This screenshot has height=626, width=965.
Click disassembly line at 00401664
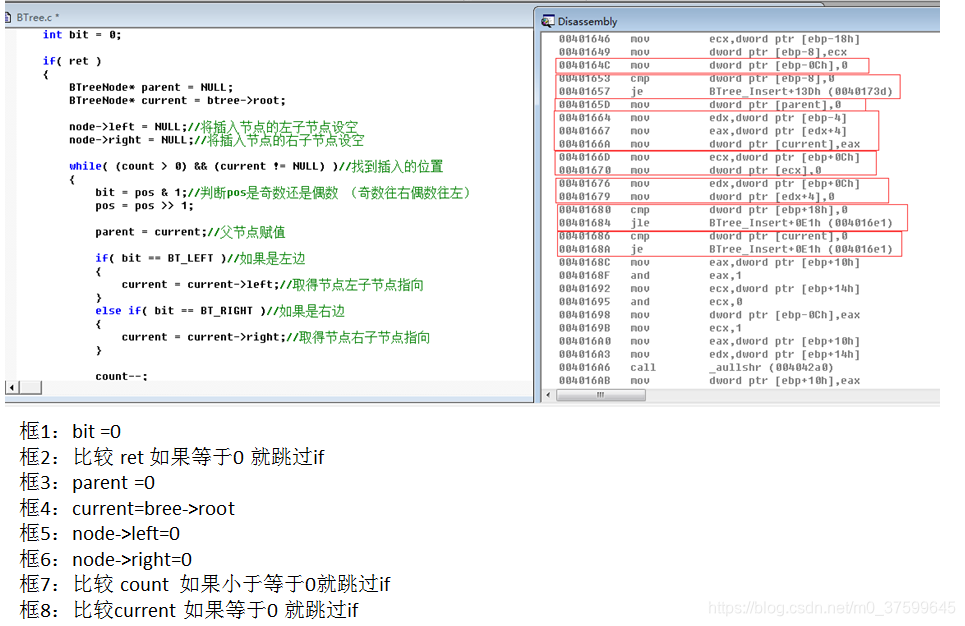703,118
